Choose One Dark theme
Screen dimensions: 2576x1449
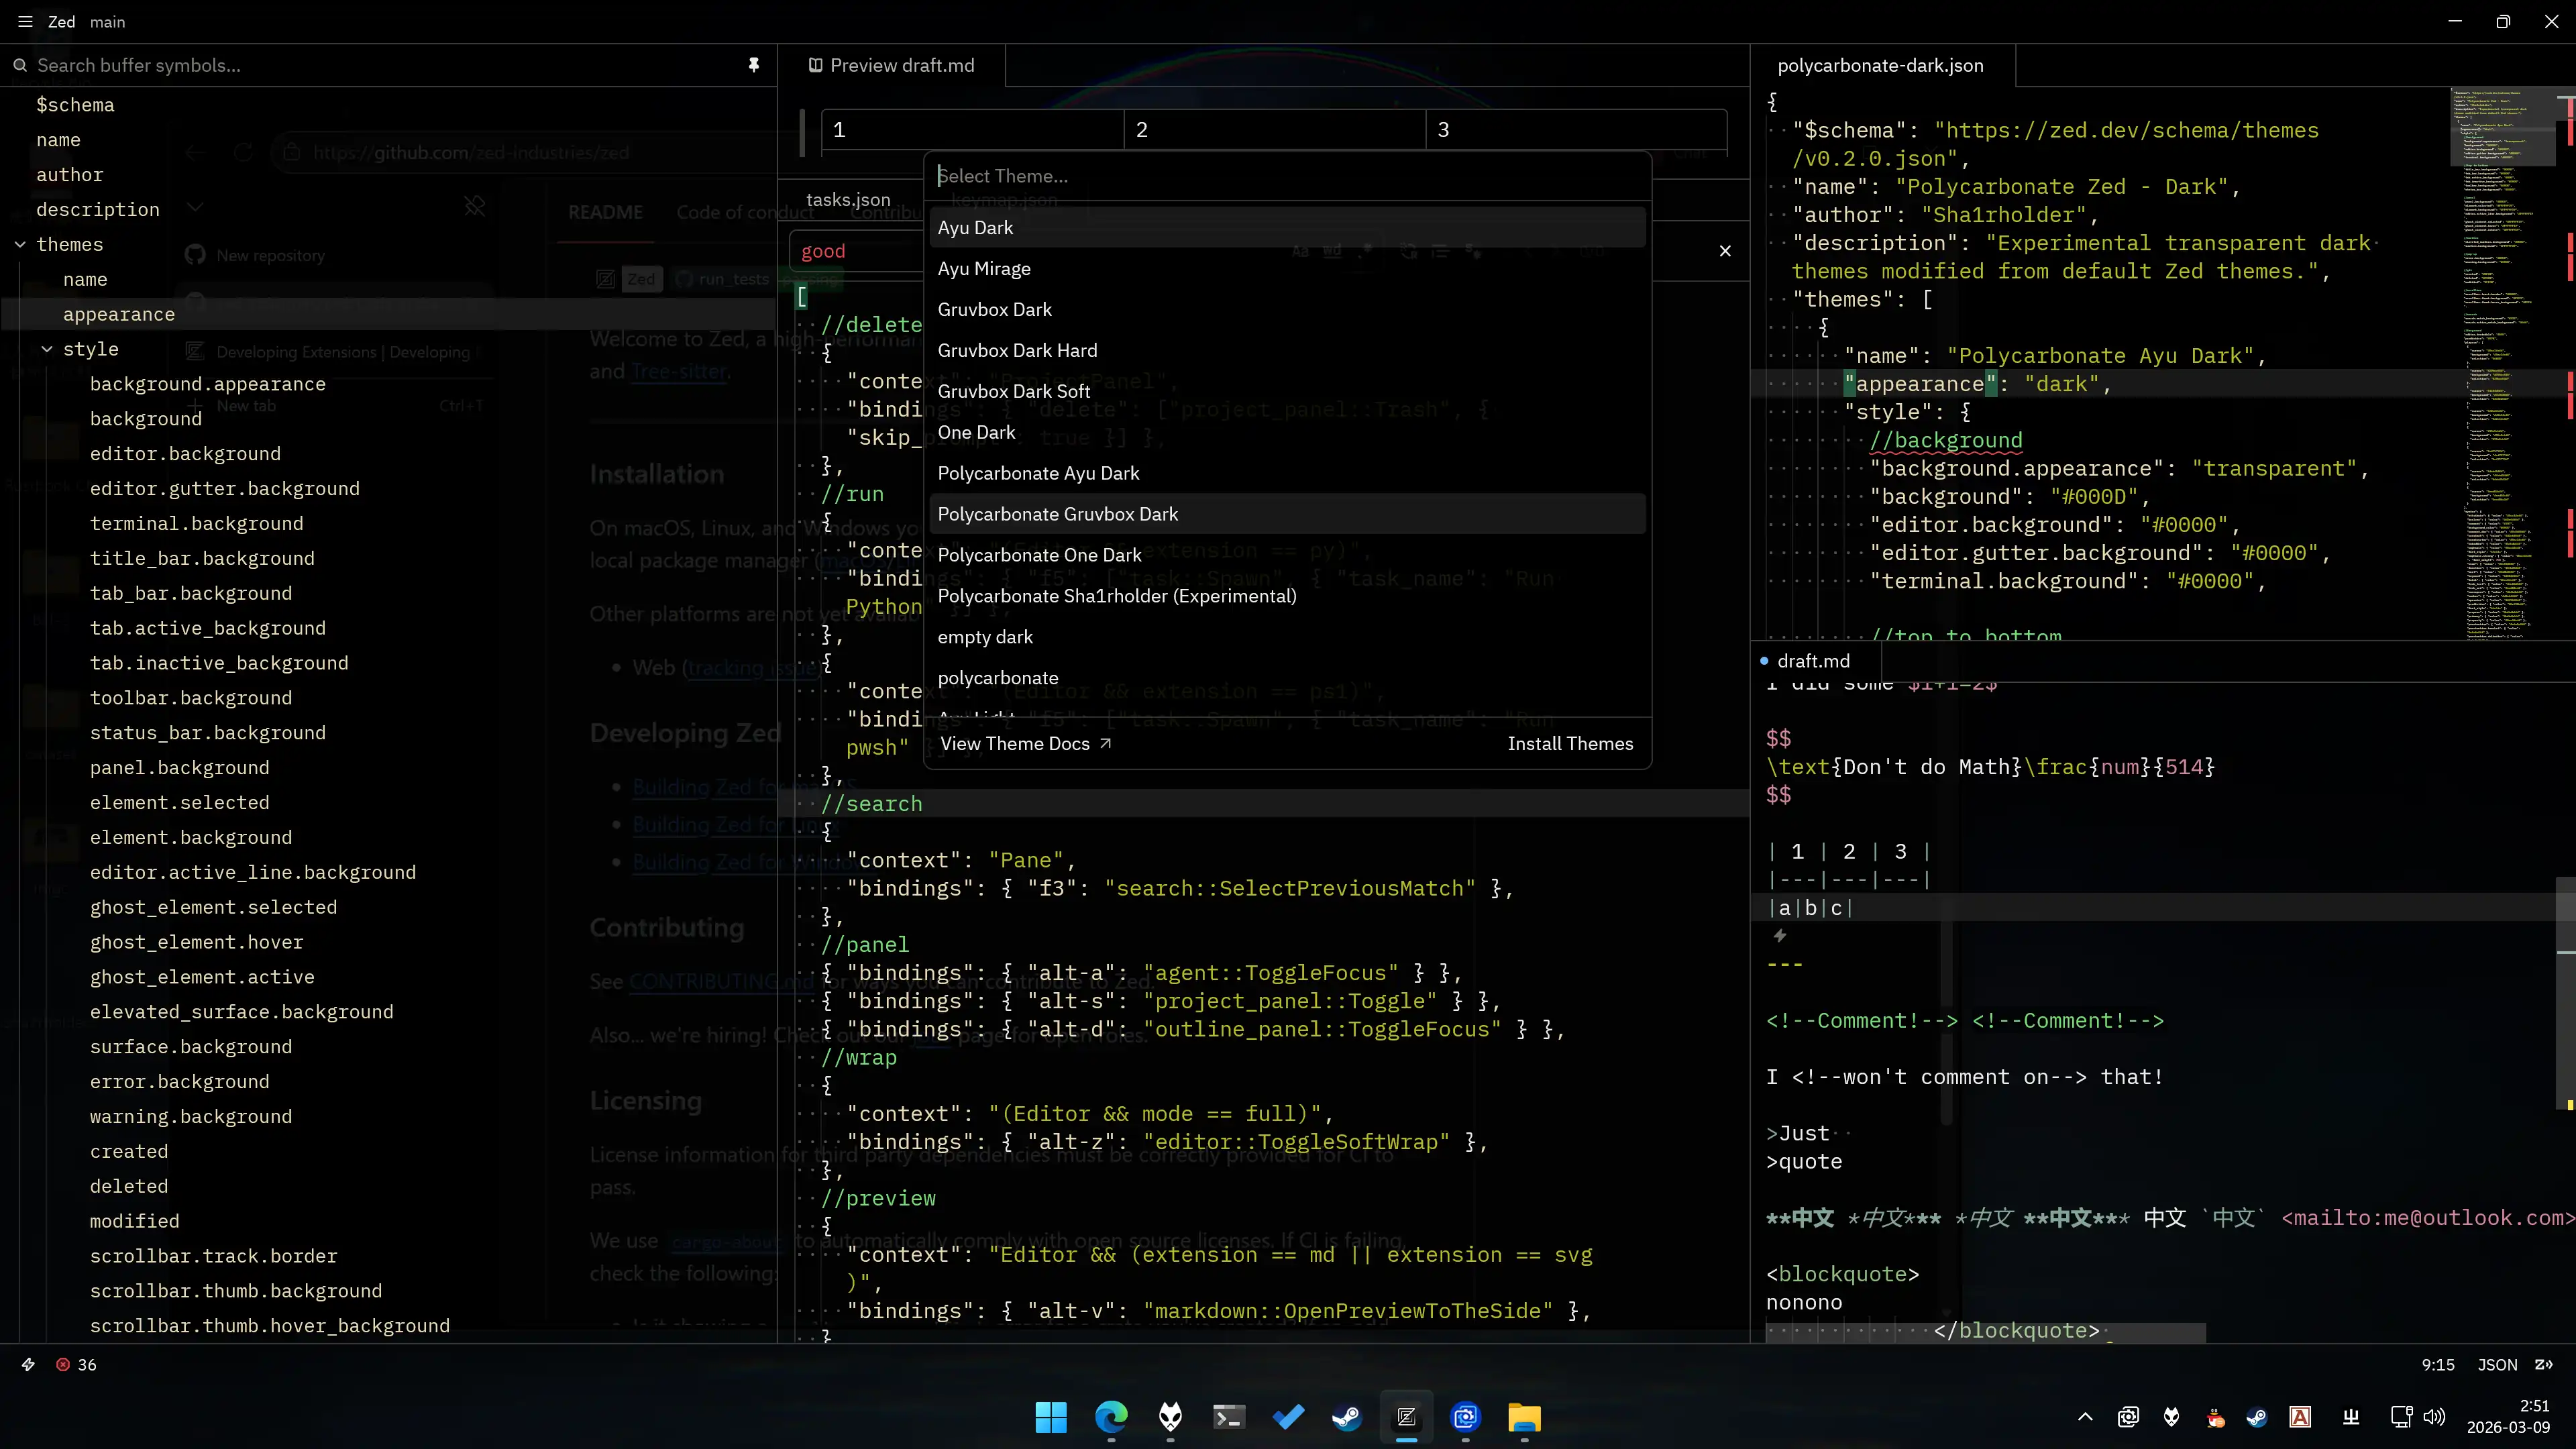coord(1287,432)
